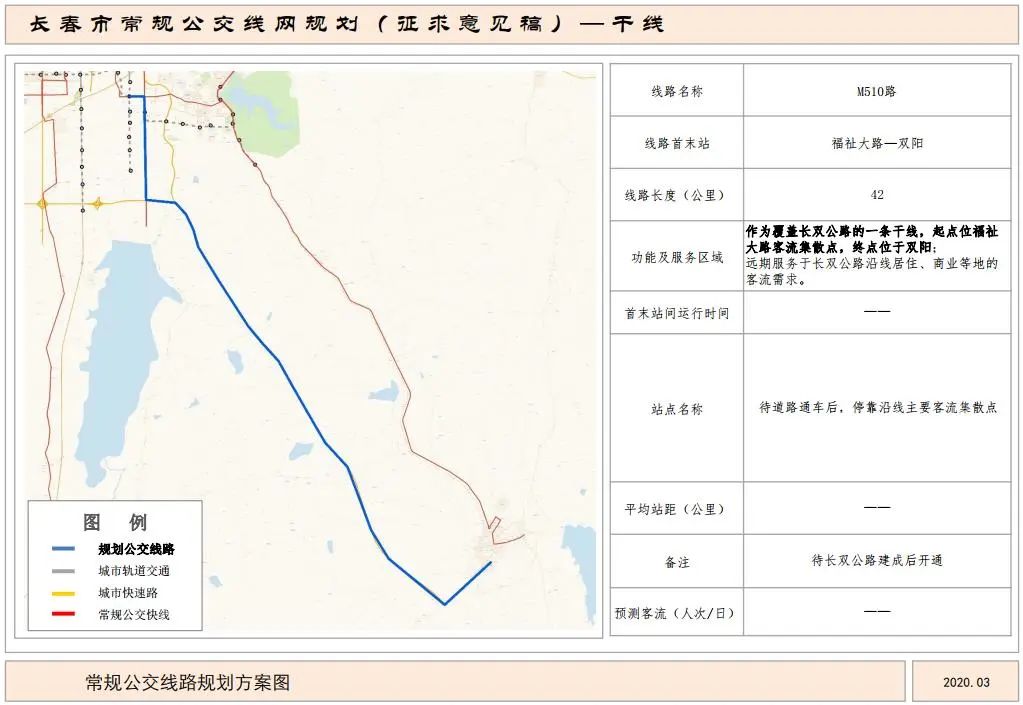Click the date '2020. 03' in footer
Image resolution: width=1023 pixels, height=705 pixels.
click(966, 682)
